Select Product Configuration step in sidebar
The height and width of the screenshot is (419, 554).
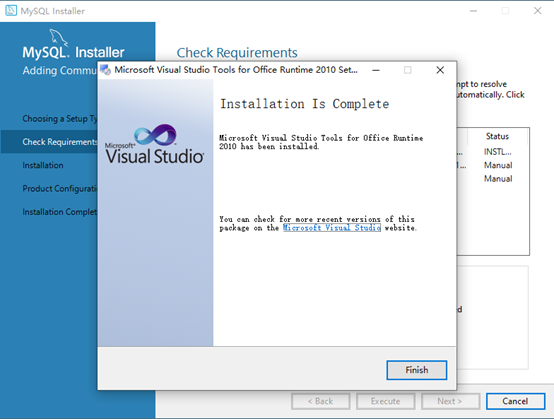click(60, 189)
